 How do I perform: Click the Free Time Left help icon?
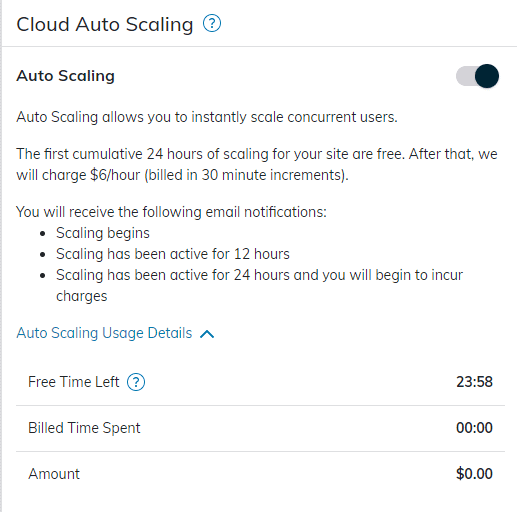click(136, 382)
